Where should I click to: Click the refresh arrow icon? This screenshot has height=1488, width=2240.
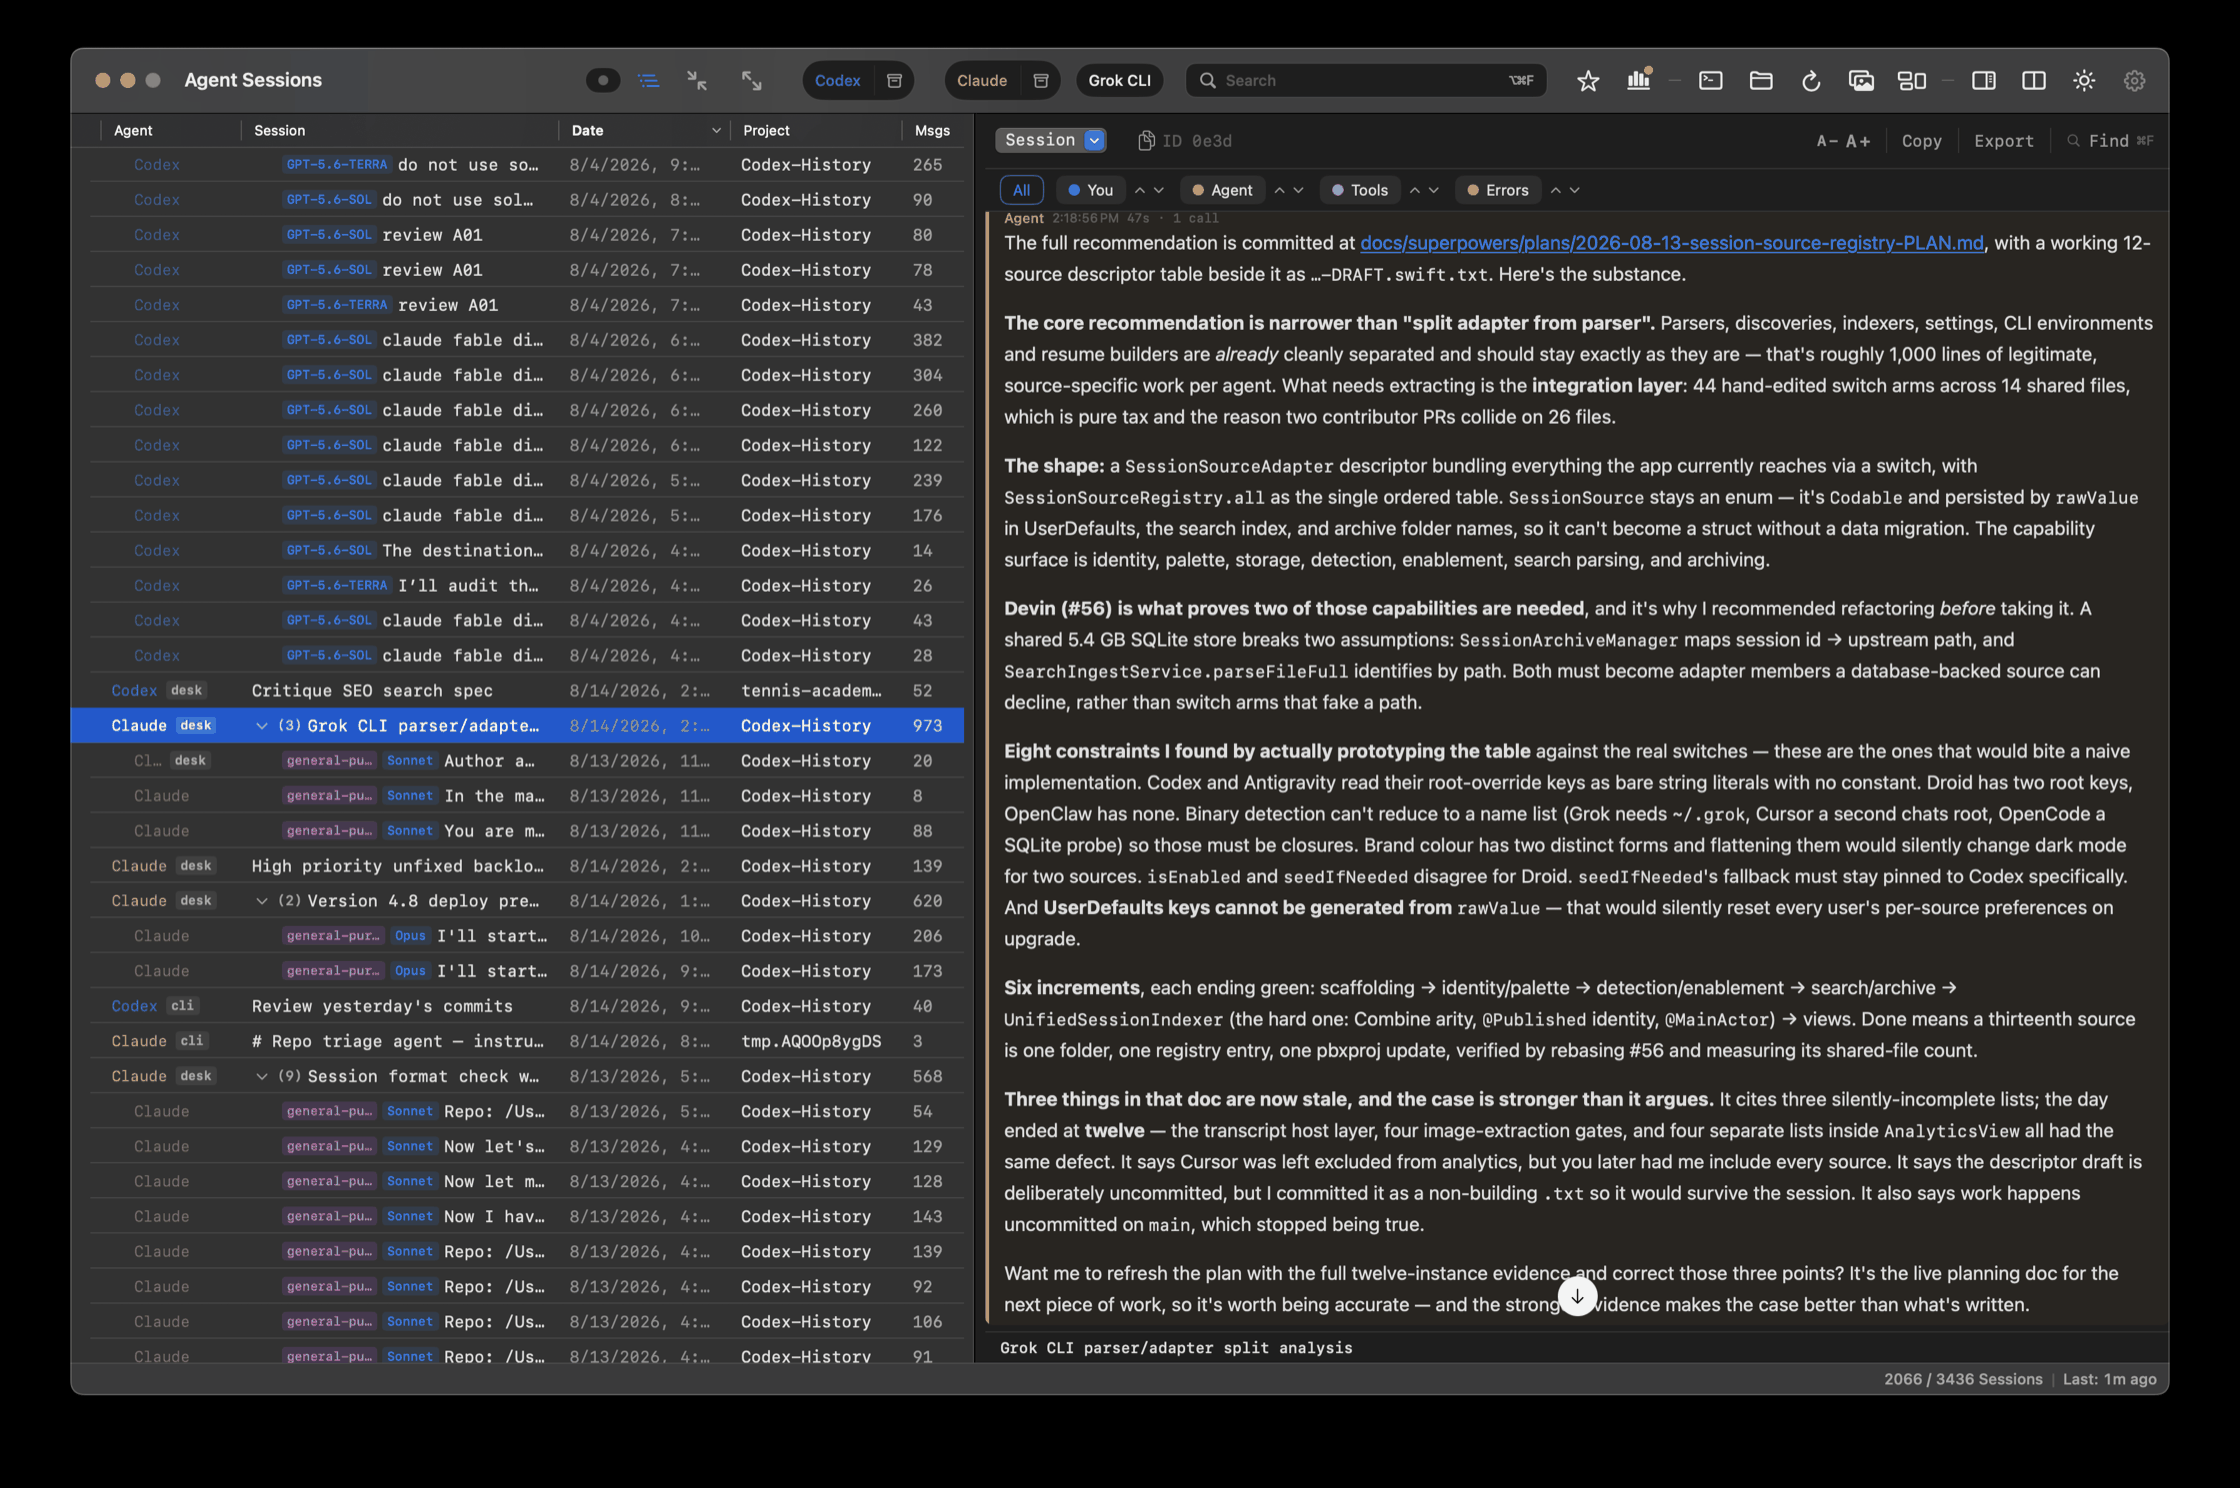coord(1811,81)
